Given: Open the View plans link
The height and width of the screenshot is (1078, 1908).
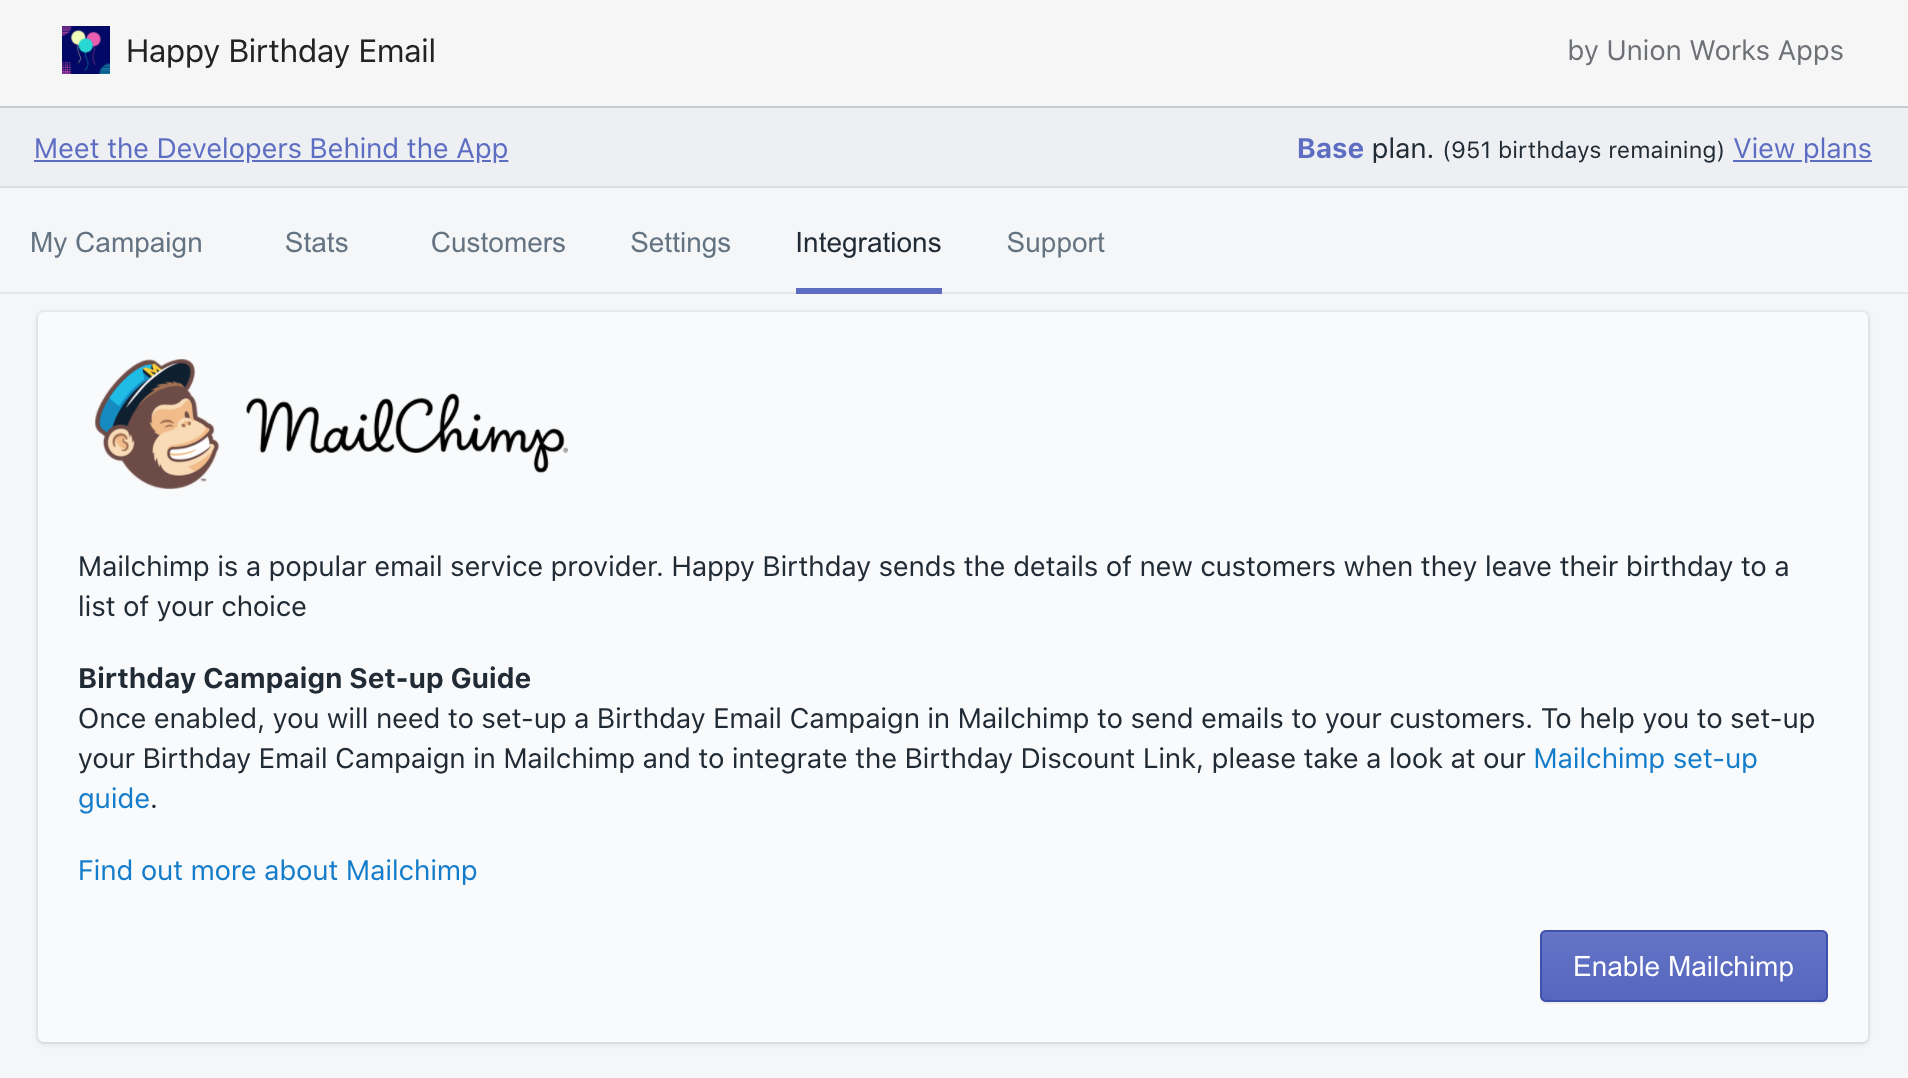Looking at the screenshot, I should click(x=1801, y=149).
